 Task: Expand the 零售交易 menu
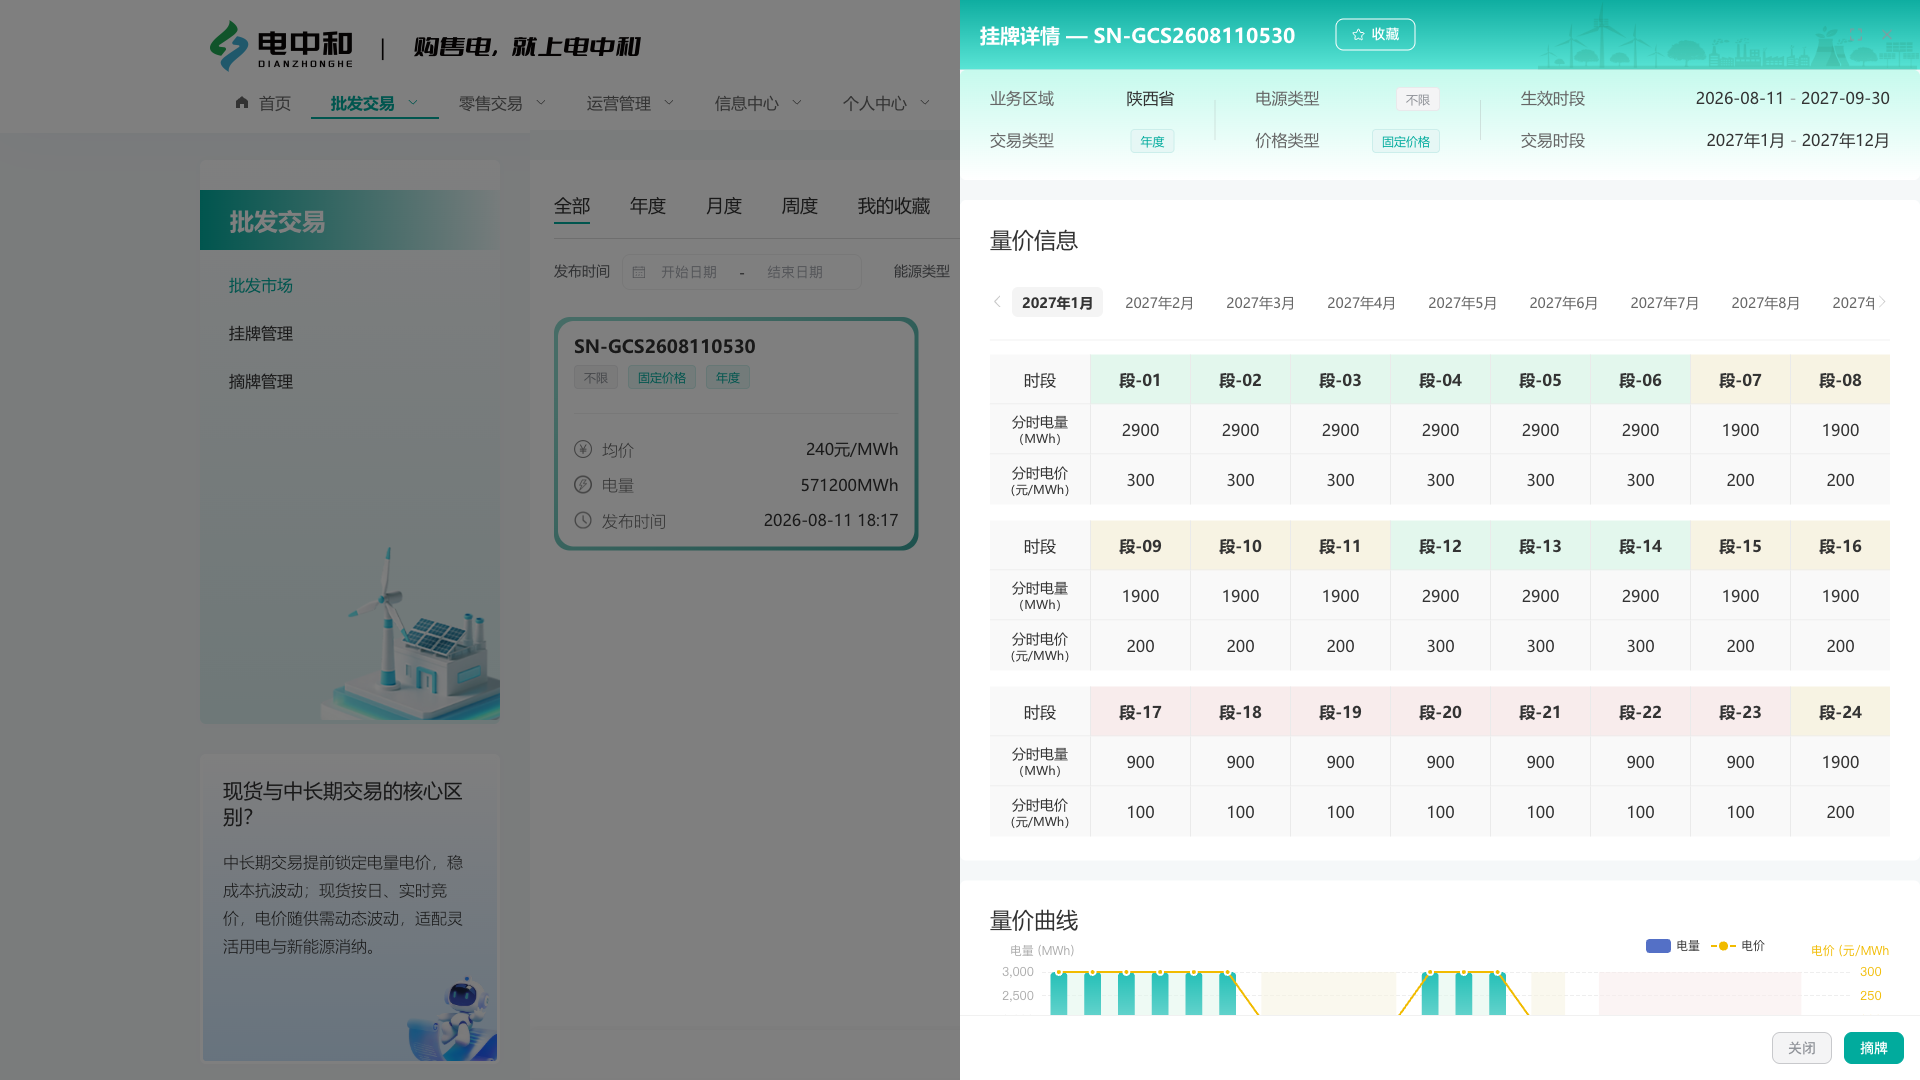click(x=502, y=103)
